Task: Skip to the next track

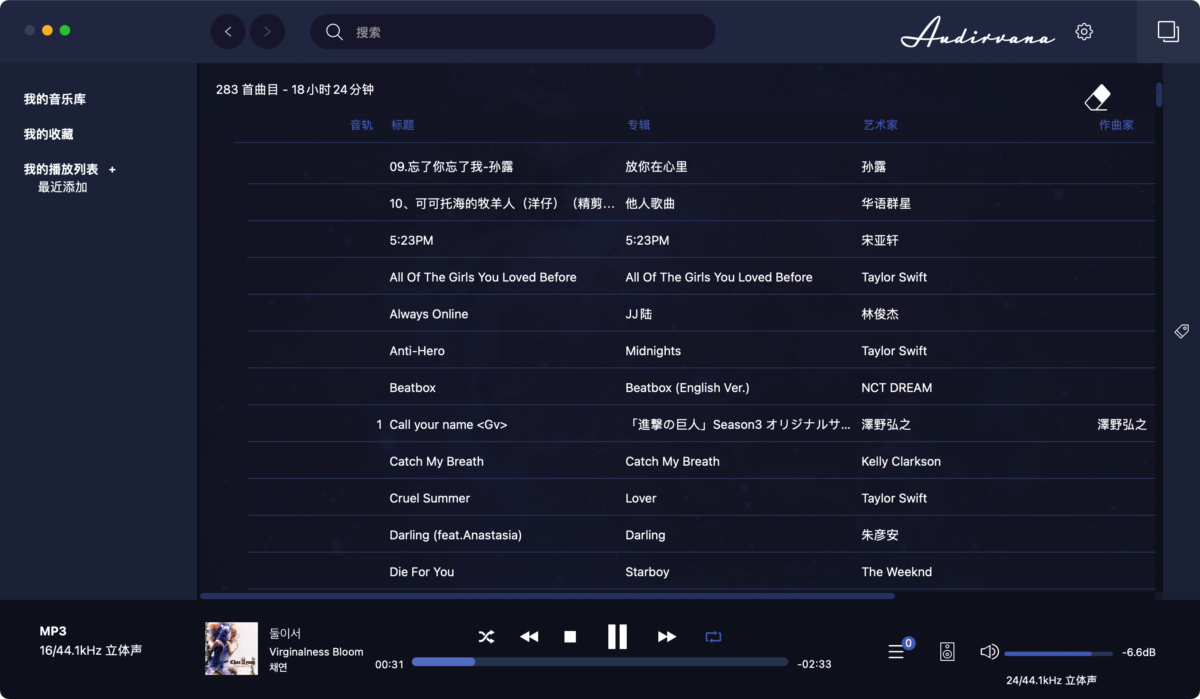Action: [667, 636]
